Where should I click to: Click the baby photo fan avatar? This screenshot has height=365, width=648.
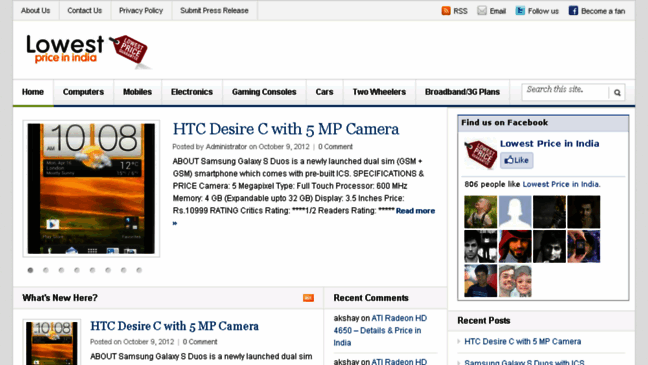tap(481, 212)
